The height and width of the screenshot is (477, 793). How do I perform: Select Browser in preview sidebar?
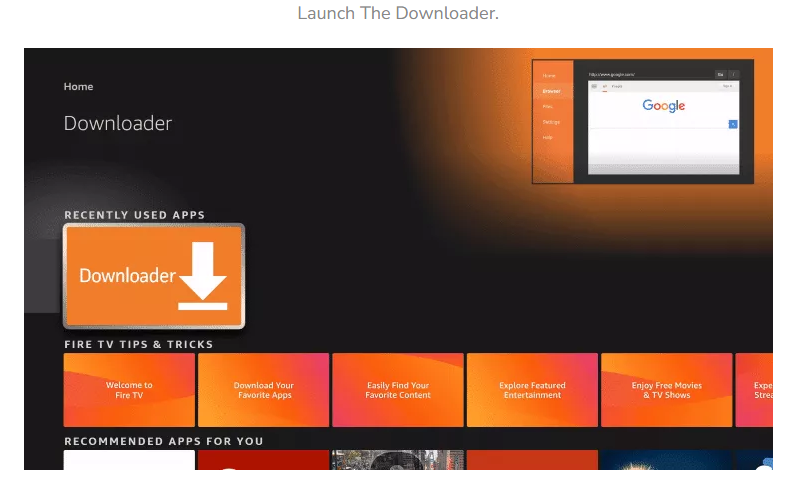click(551, 91)
